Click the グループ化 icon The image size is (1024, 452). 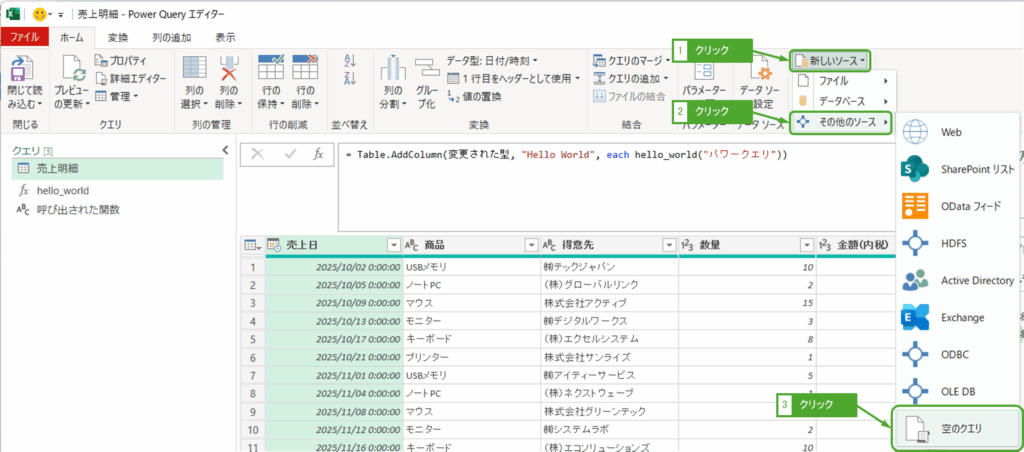point(426,70)
